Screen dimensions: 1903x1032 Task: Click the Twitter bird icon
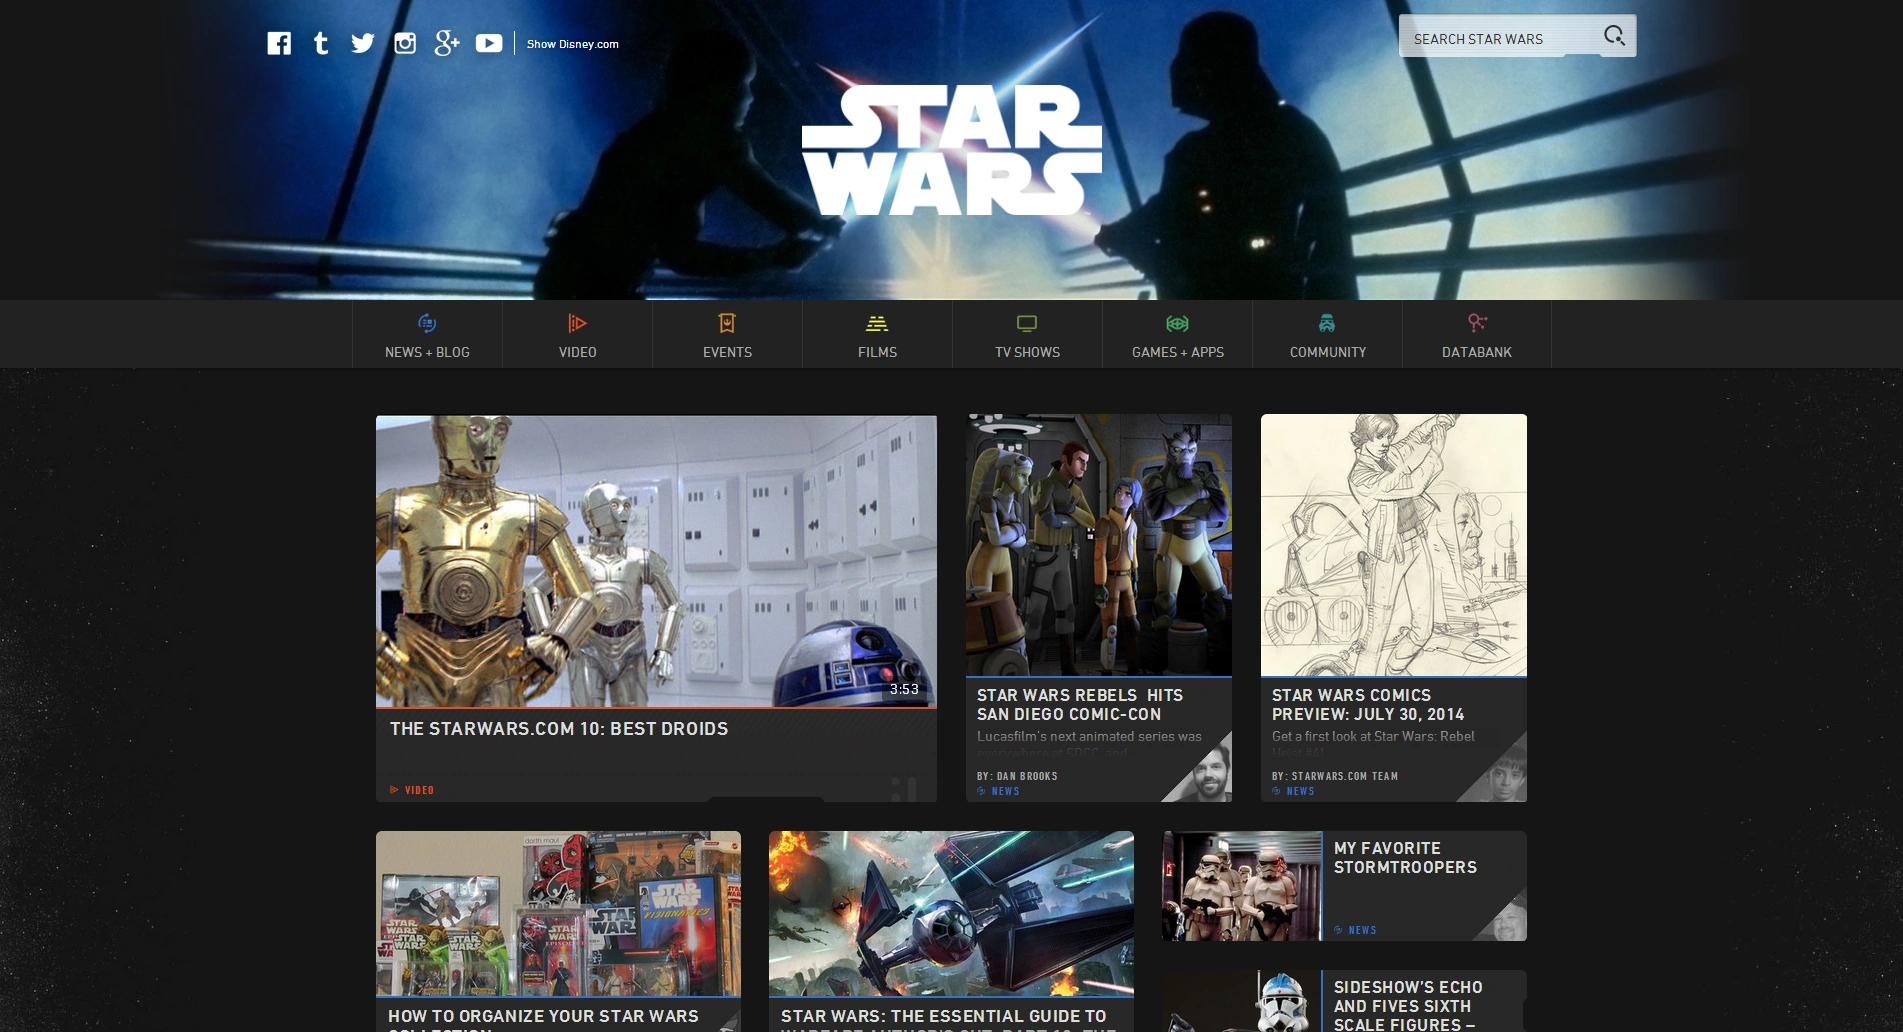[362, 43]
